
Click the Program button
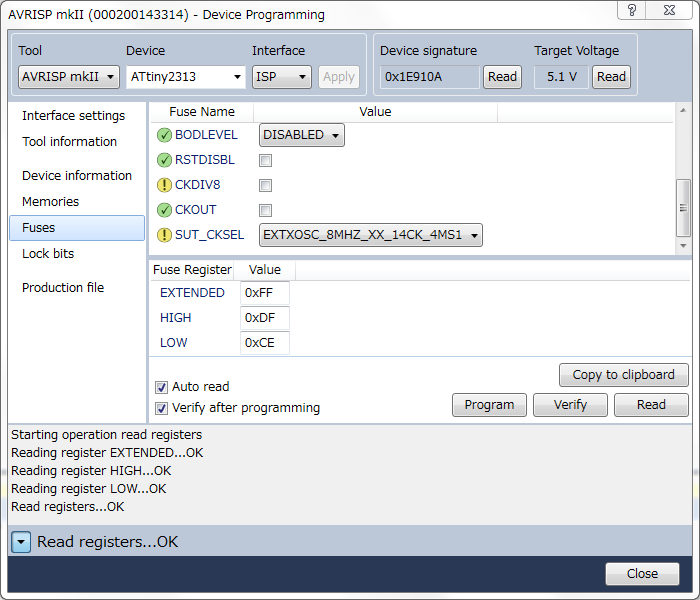pos(489,405)
